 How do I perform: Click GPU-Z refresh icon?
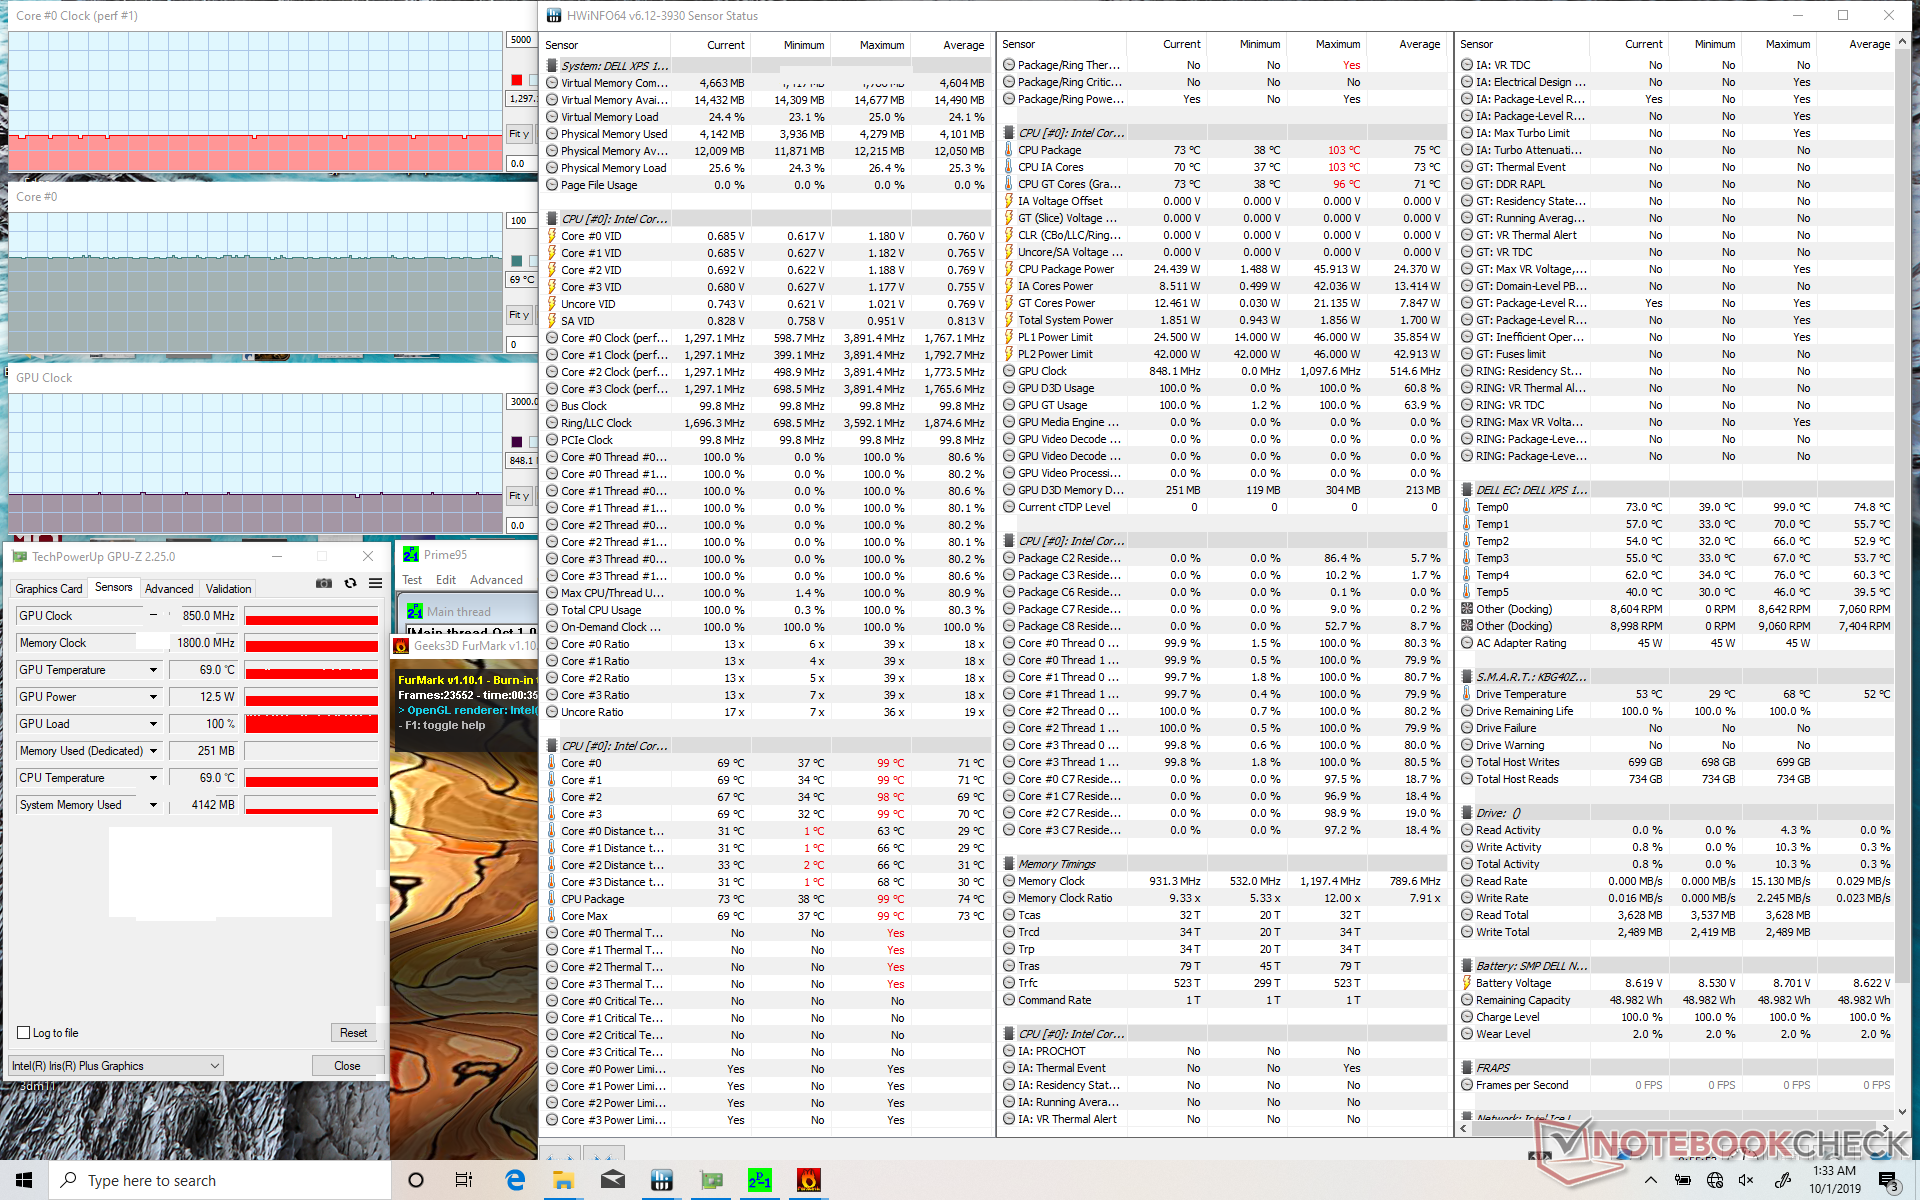(350, 583)
